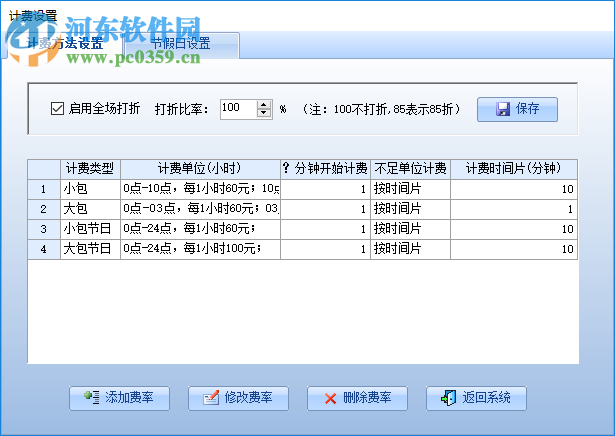Select the 小包 cell

90,189
